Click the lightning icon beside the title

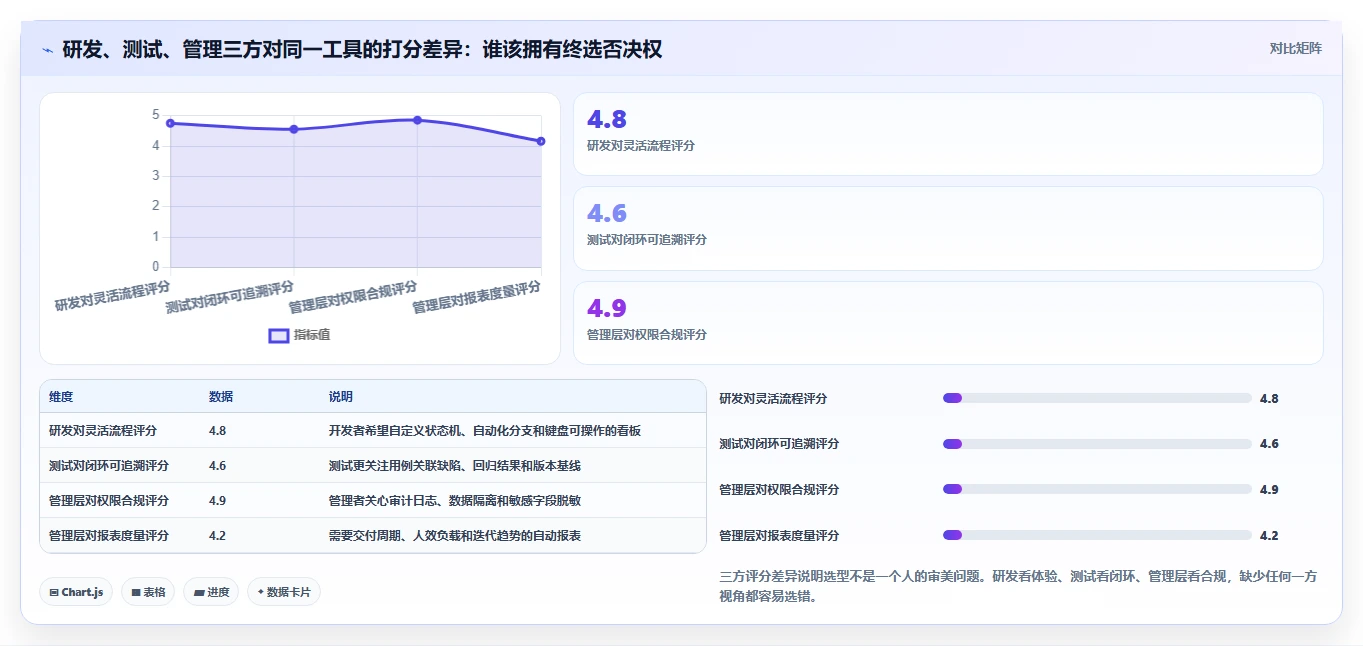pos(47,49)
